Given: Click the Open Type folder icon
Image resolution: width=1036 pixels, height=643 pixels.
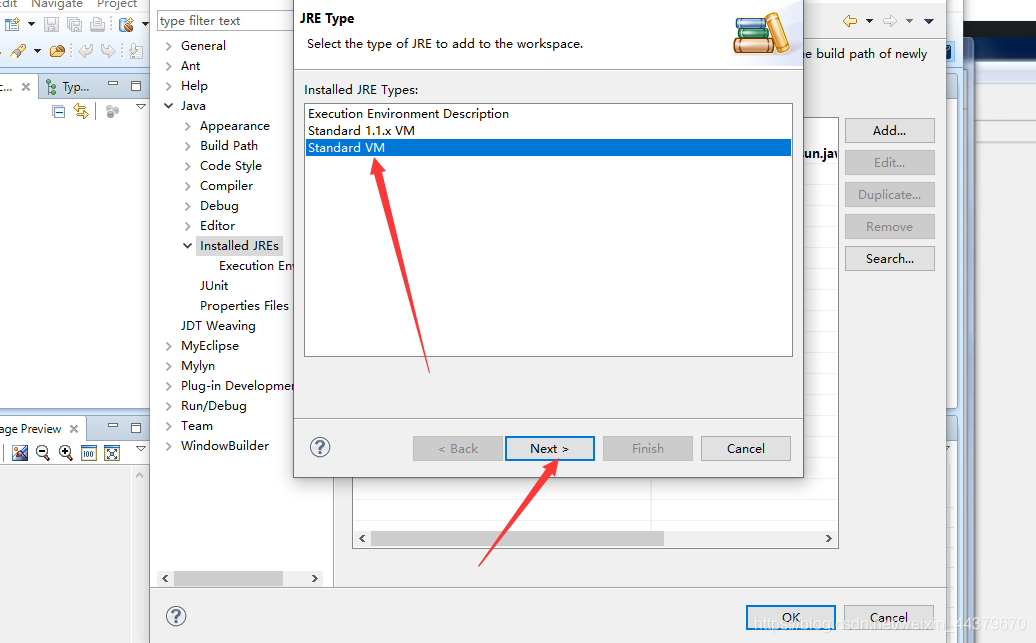Looking at the screenshot, I should tap(57, 51).
